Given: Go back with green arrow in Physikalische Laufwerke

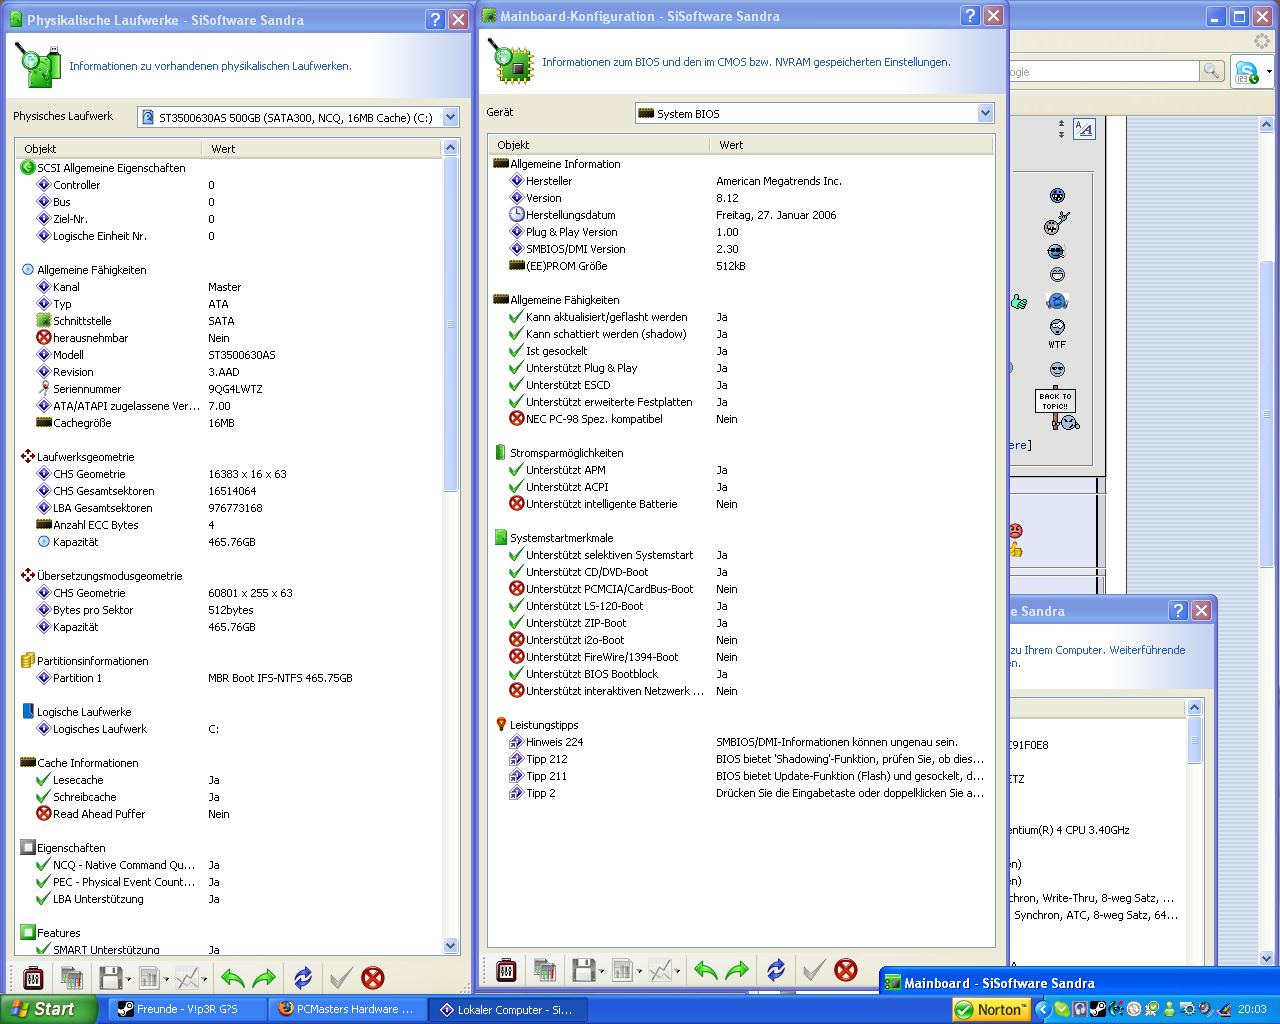Looking at the screenshot, I should (x=233, y=977).
